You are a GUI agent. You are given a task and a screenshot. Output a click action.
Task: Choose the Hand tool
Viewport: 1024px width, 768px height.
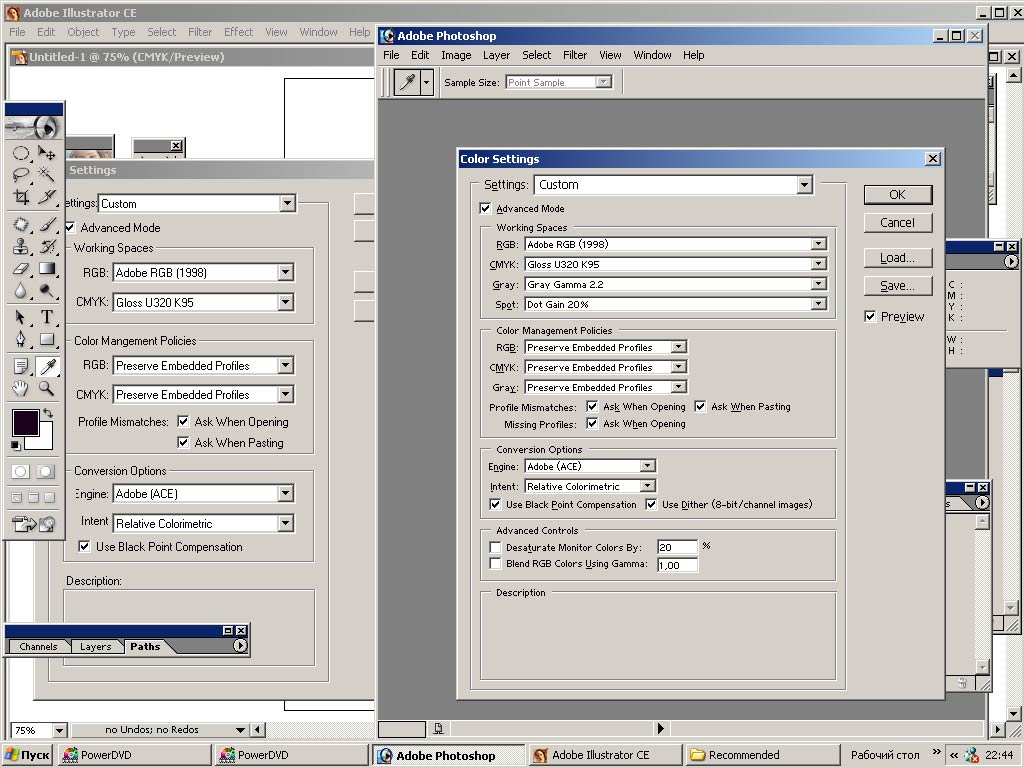(x=21, y=389)
